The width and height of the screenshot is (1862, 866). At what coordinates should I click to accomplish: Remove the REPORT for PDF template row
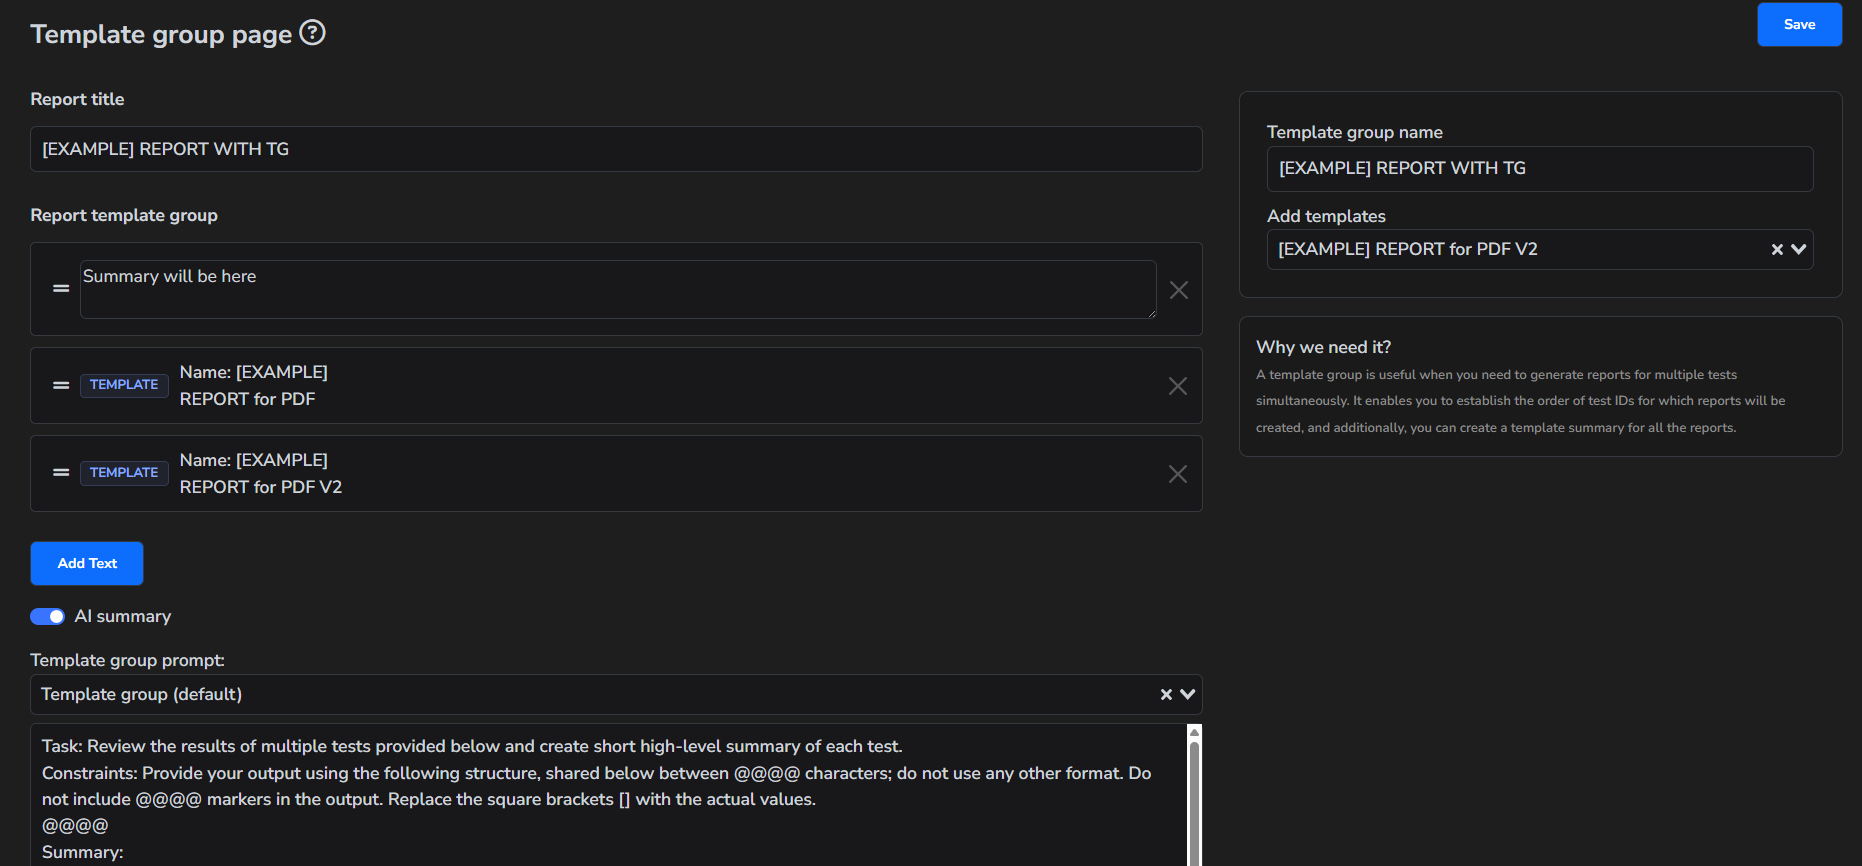coord(1178,386)
